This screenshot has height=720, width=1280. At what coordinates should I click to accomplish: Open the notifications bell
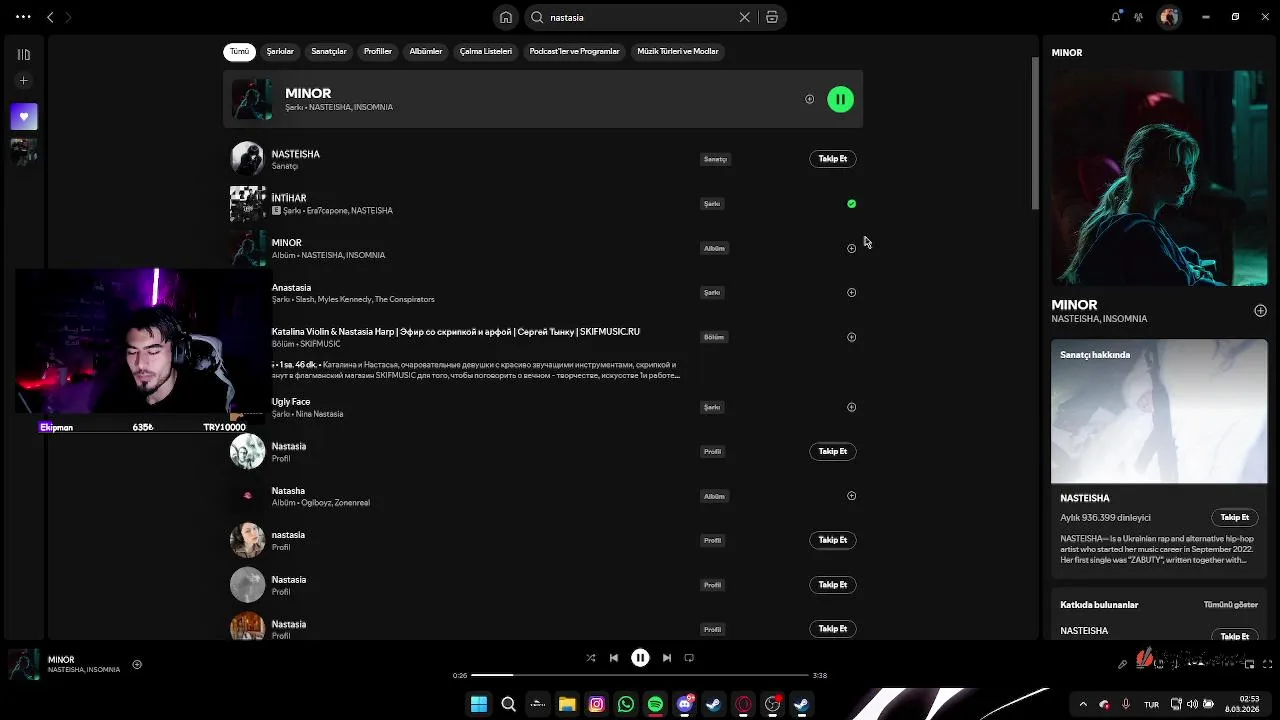pyautogui.click(x=1116, y=17)
